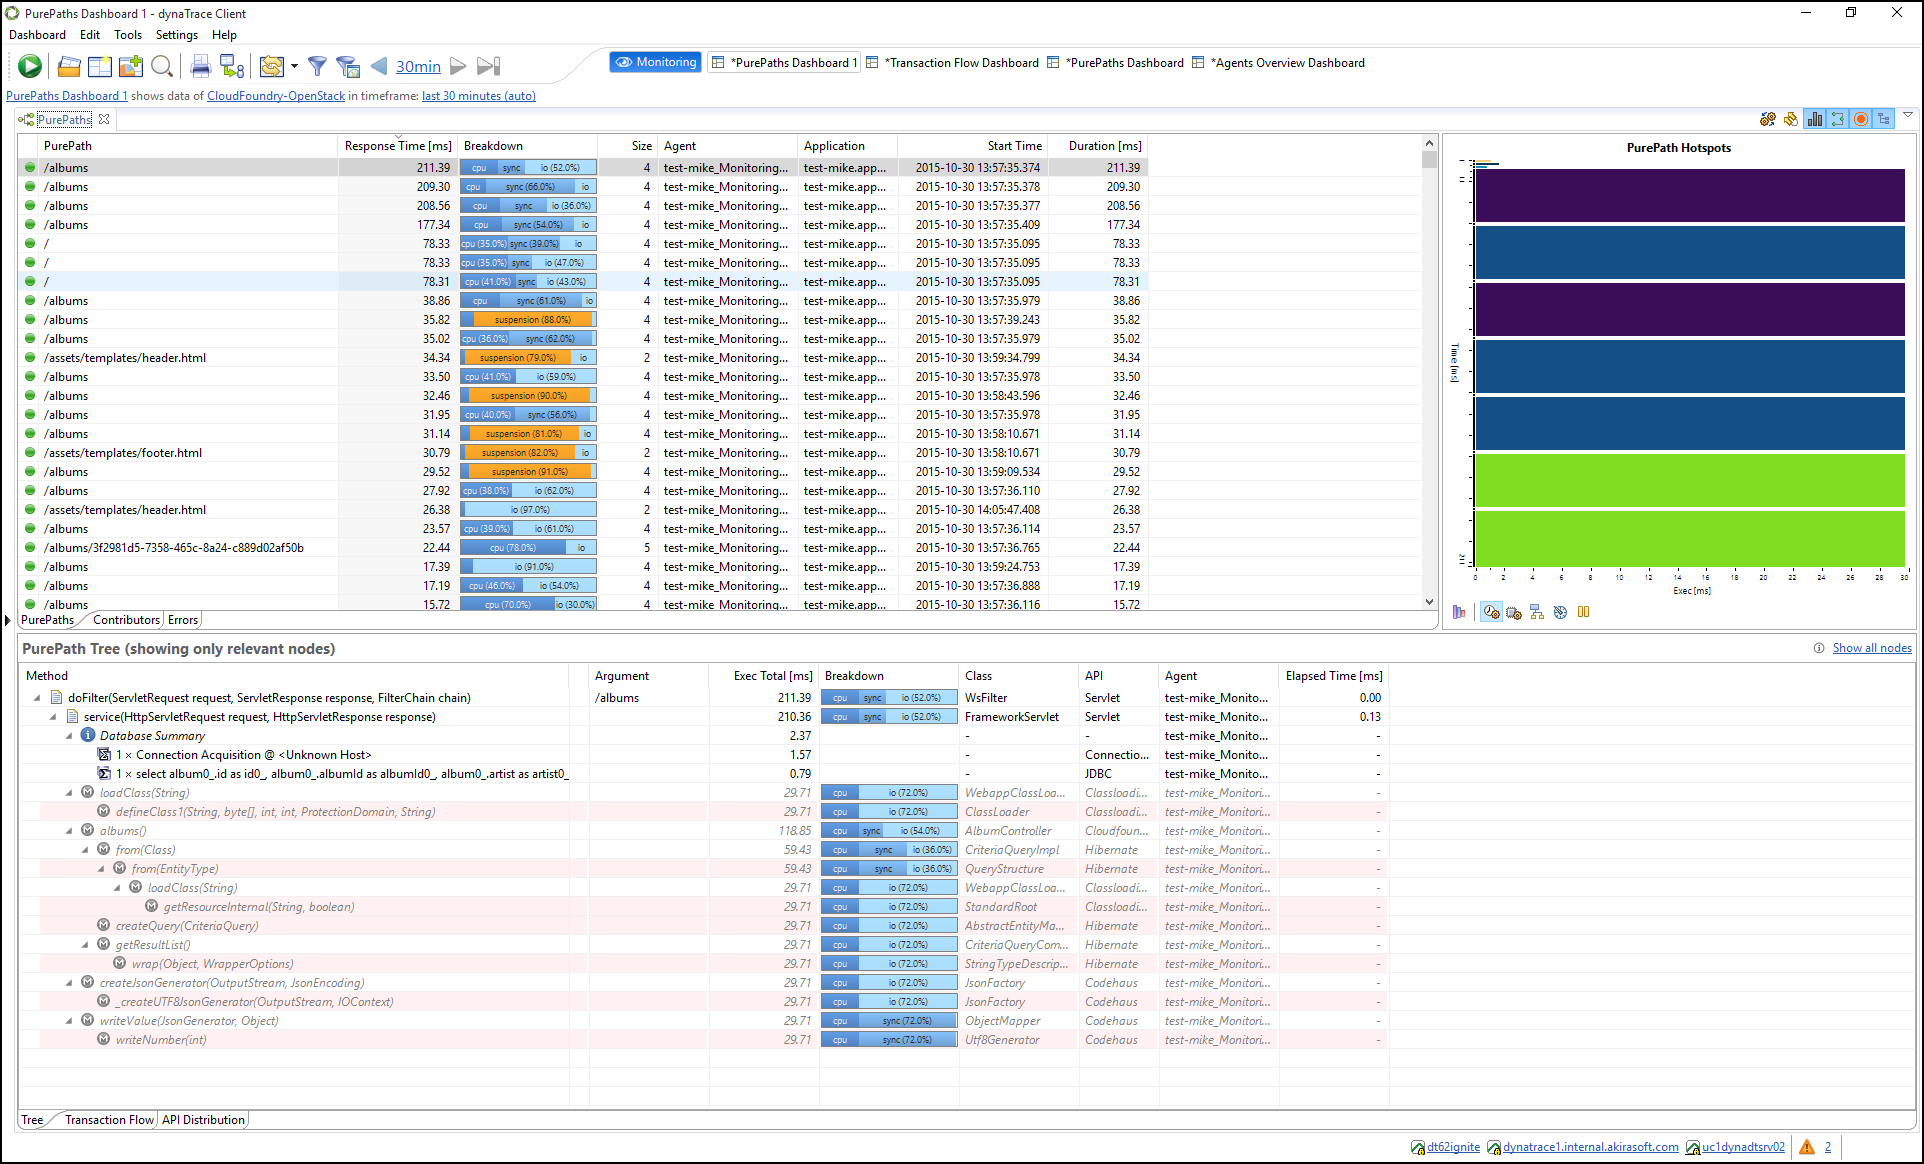This screenshot has height=1164, width=1924.
Task: Click the gears drill-down icon in dashlet toolbar
Action: point(1768,119)
